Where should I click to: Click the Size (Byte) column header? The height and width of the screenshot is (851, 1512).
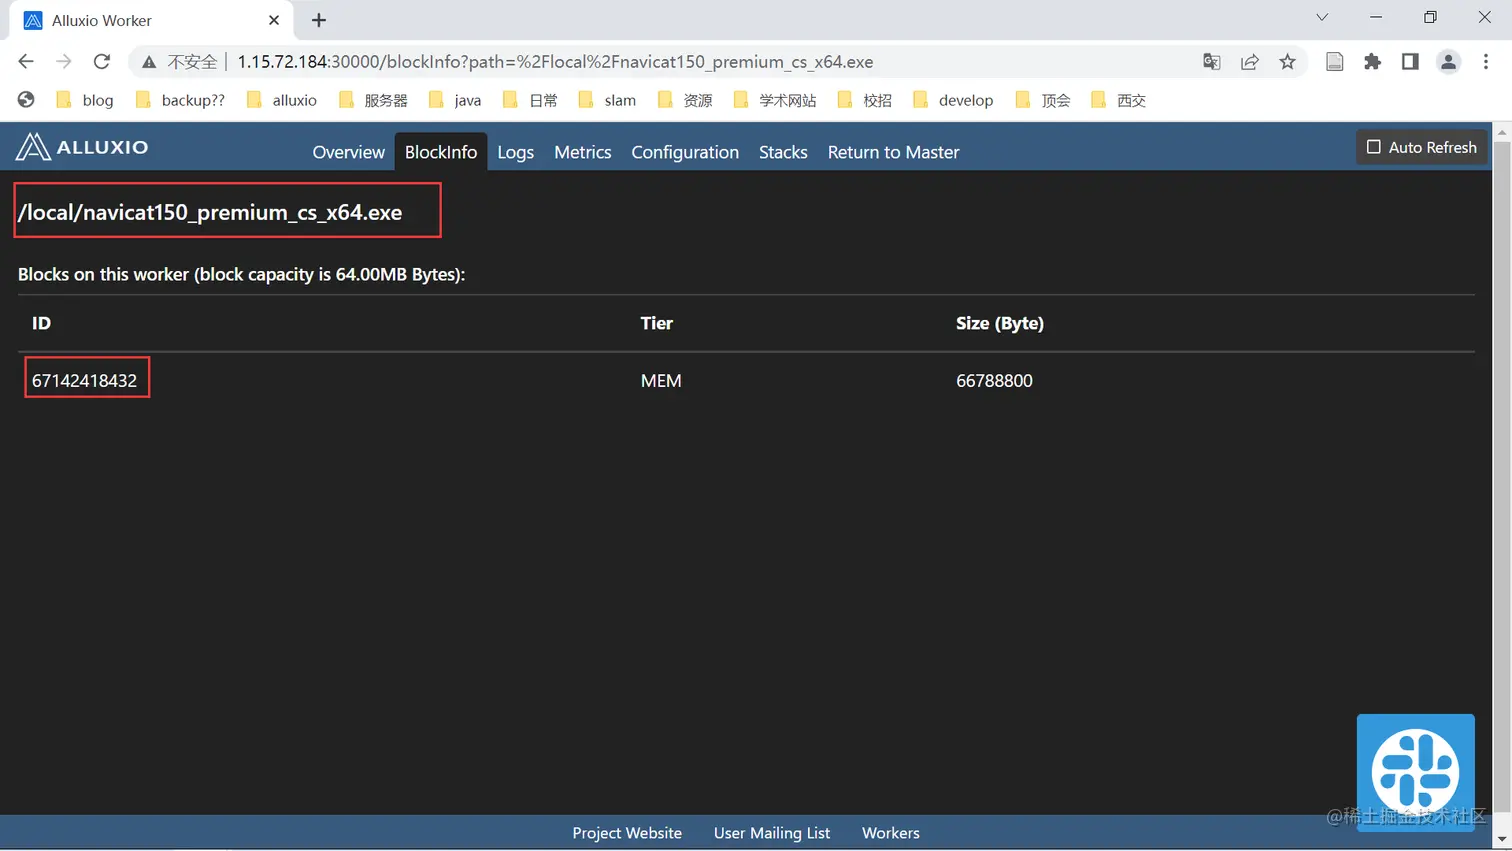[1000, 323]
